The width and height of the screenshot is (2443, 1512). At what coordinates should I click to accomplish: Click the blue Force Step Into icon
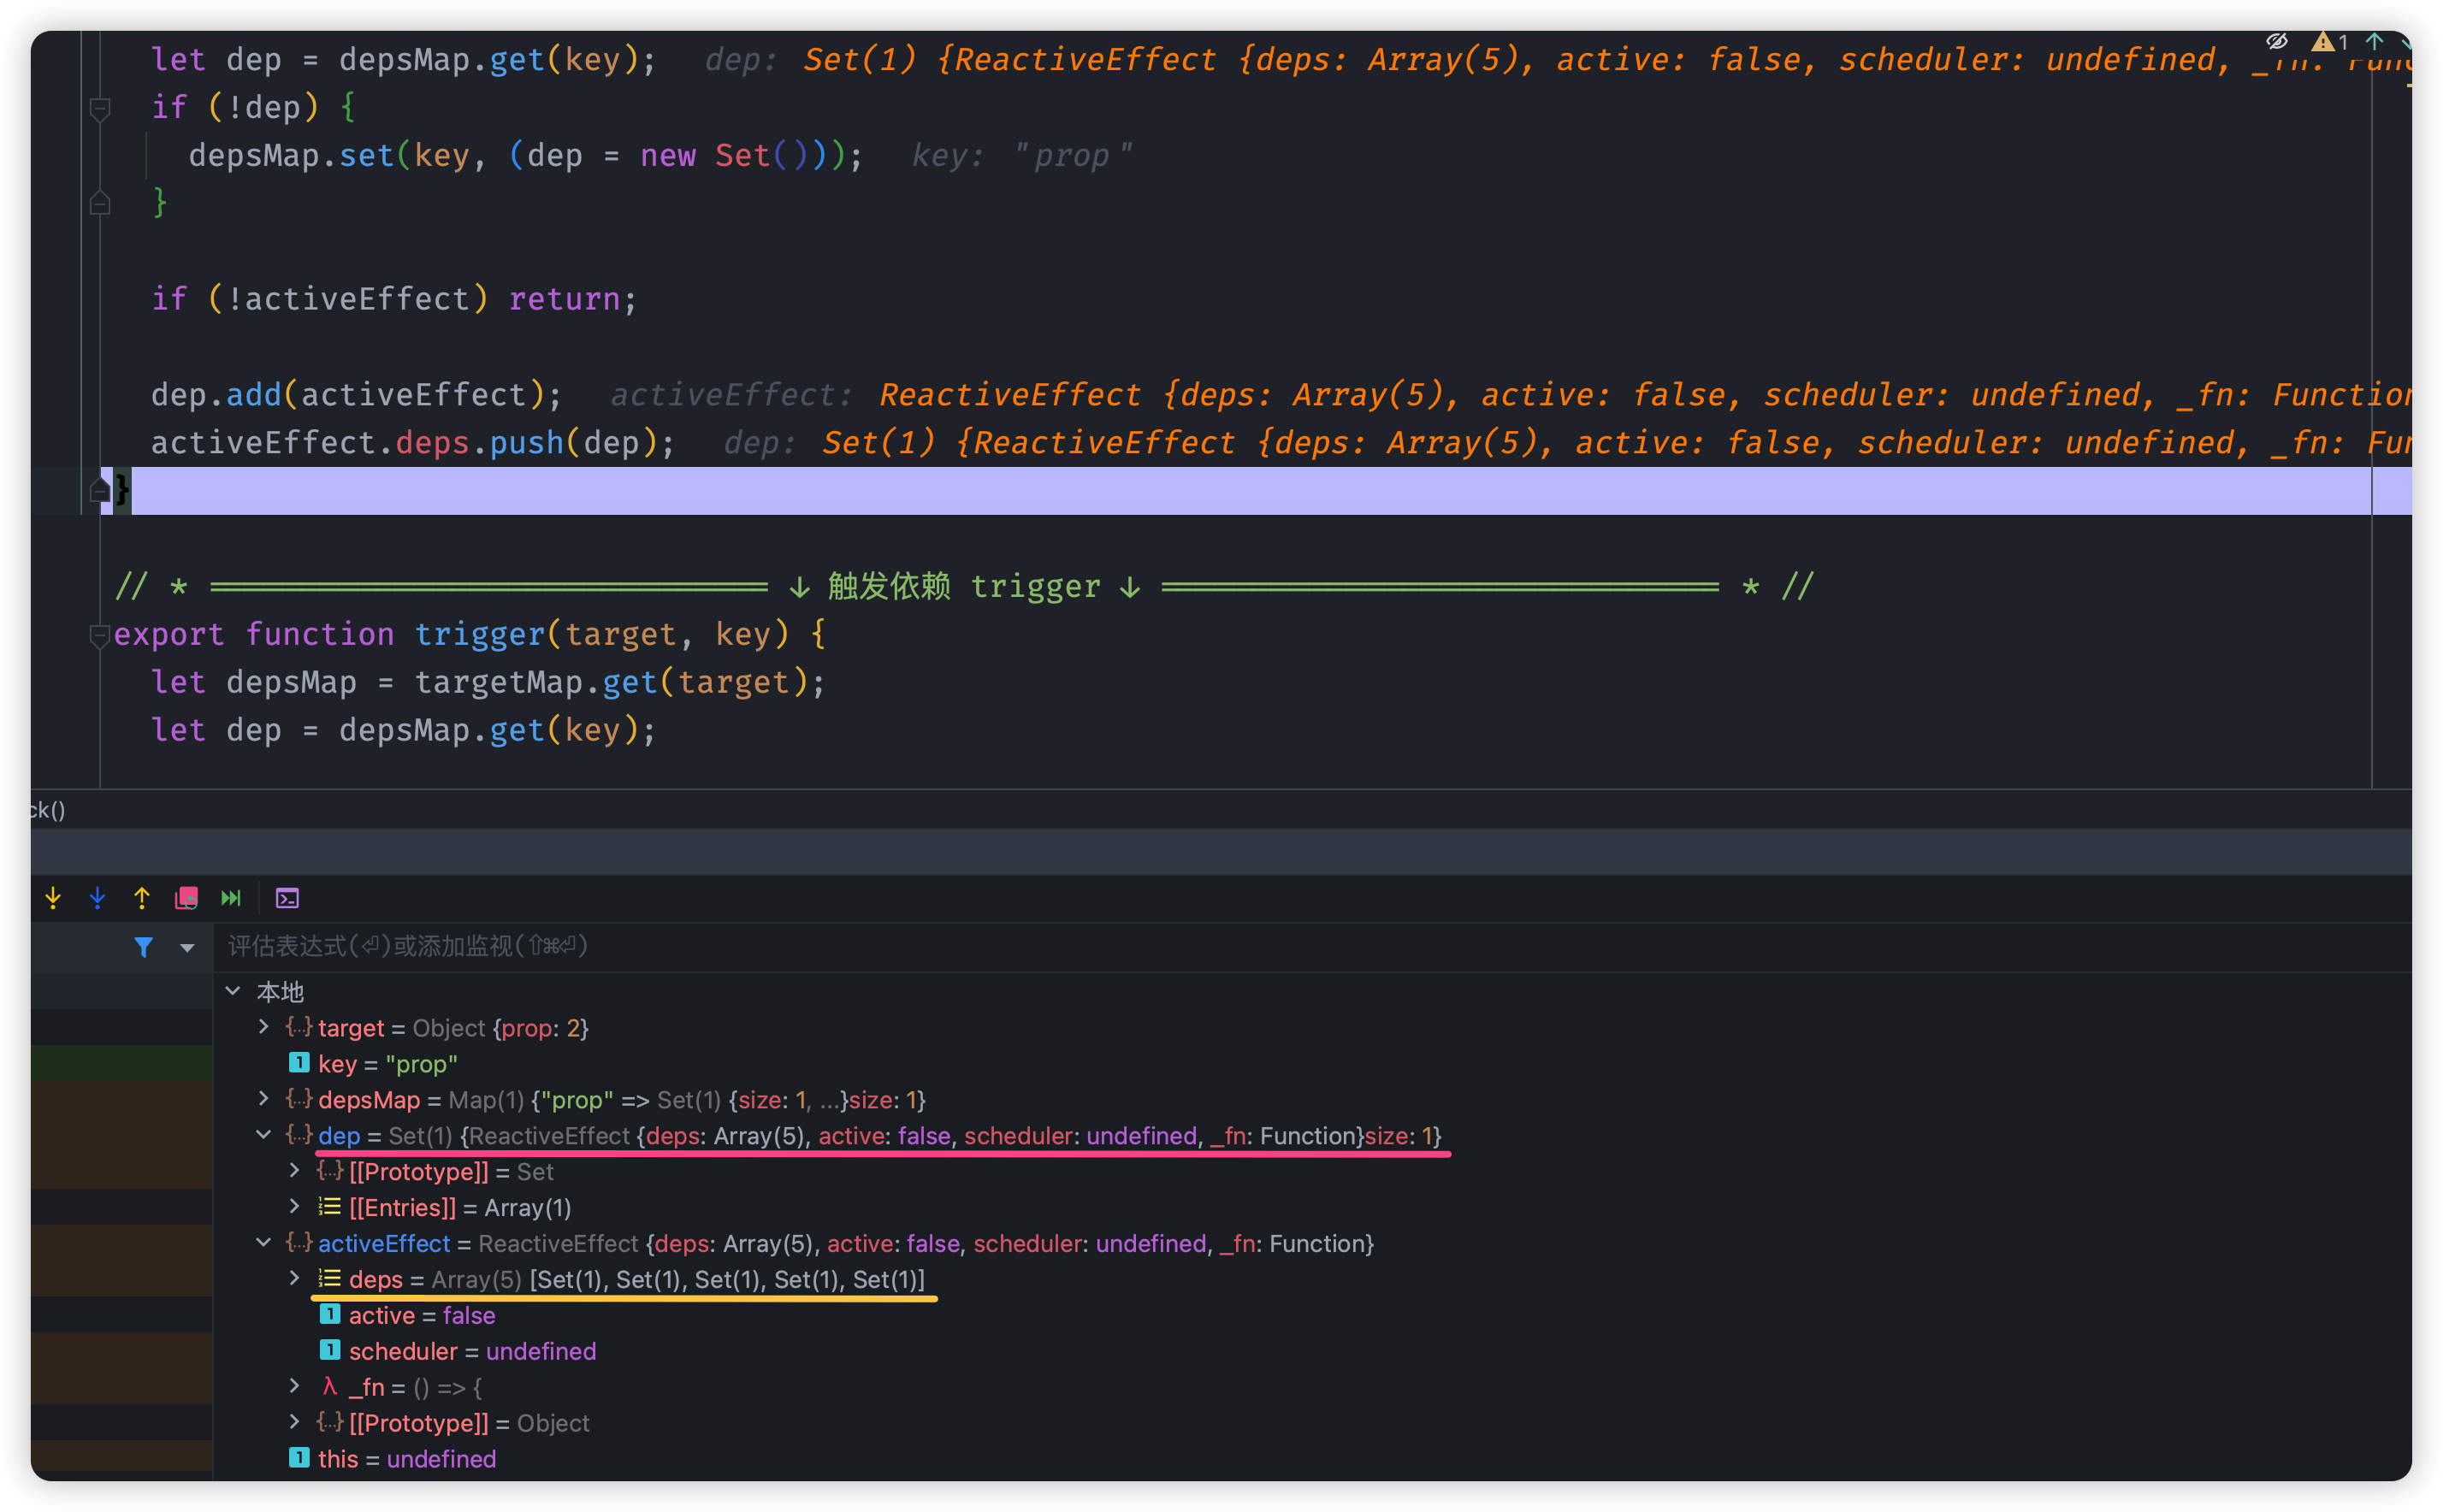point(97,898)
